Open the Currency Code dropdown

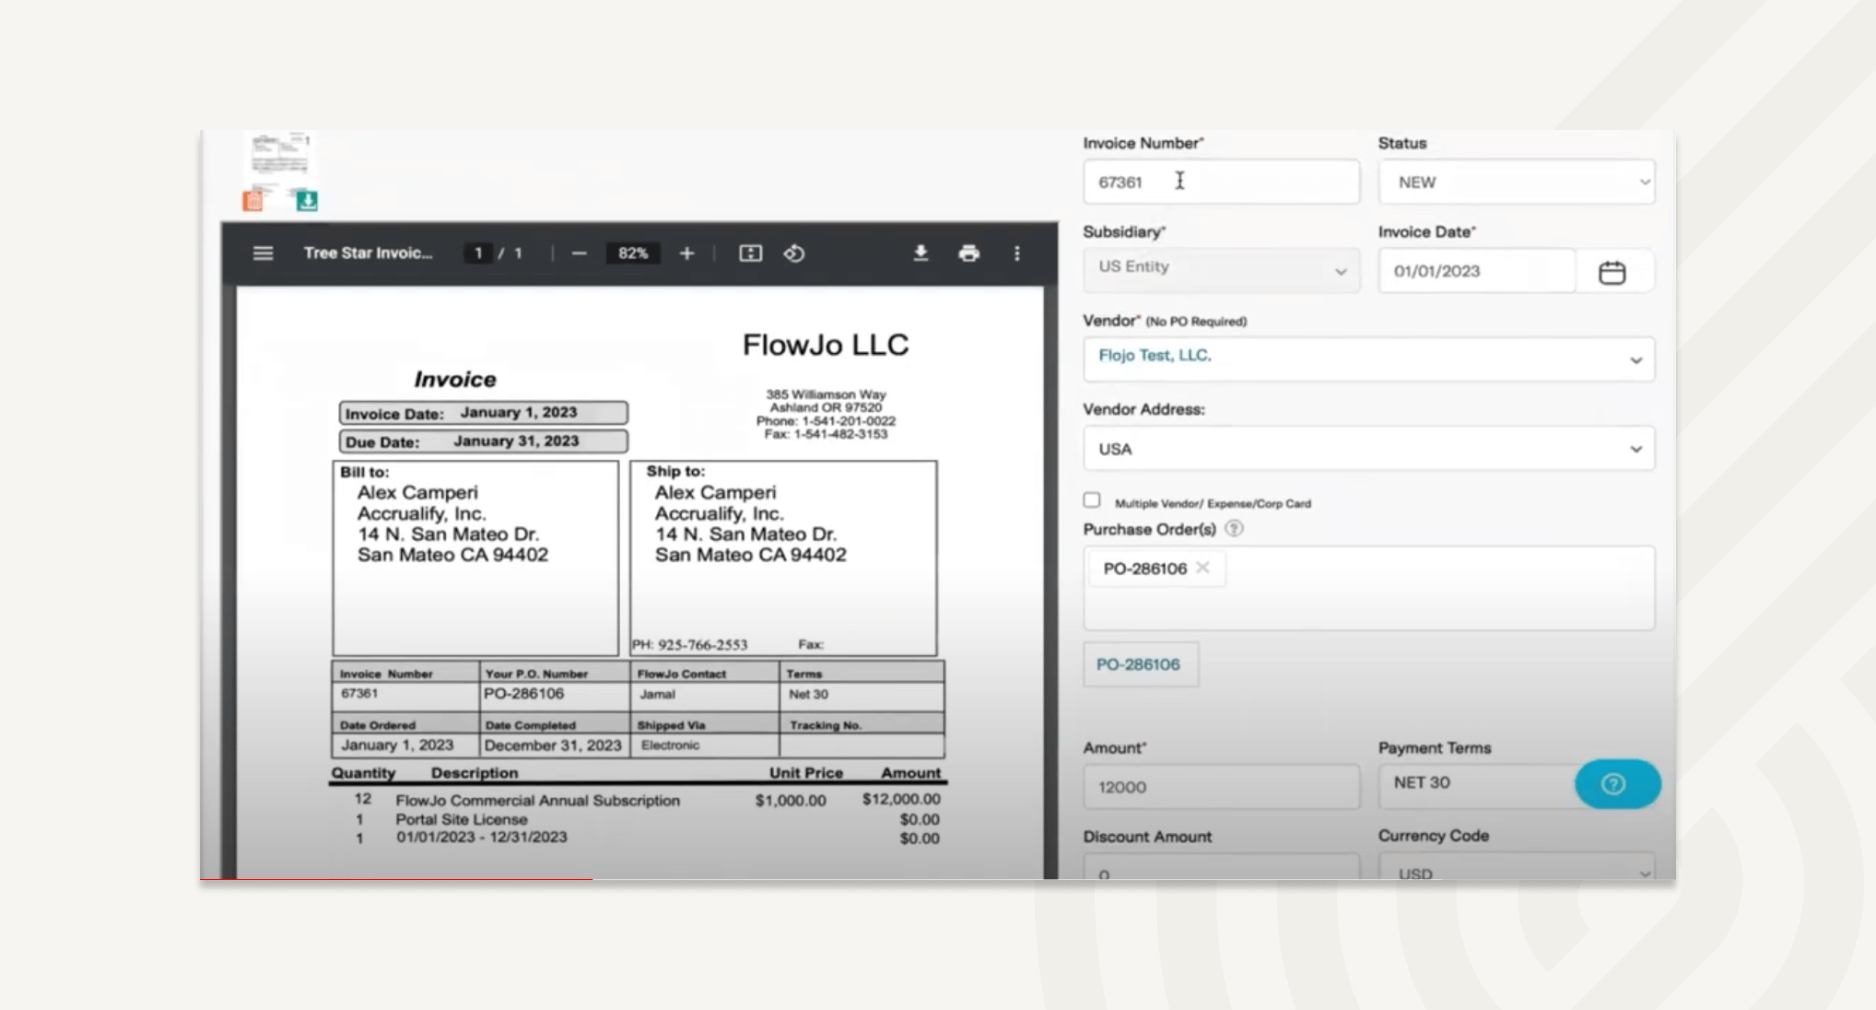[1516, 868]
